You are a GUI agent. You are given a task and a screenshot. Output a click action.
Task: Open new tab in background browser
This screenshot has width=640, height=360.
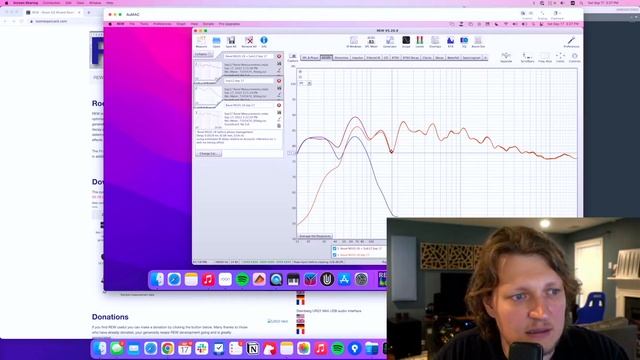point(89,12)
